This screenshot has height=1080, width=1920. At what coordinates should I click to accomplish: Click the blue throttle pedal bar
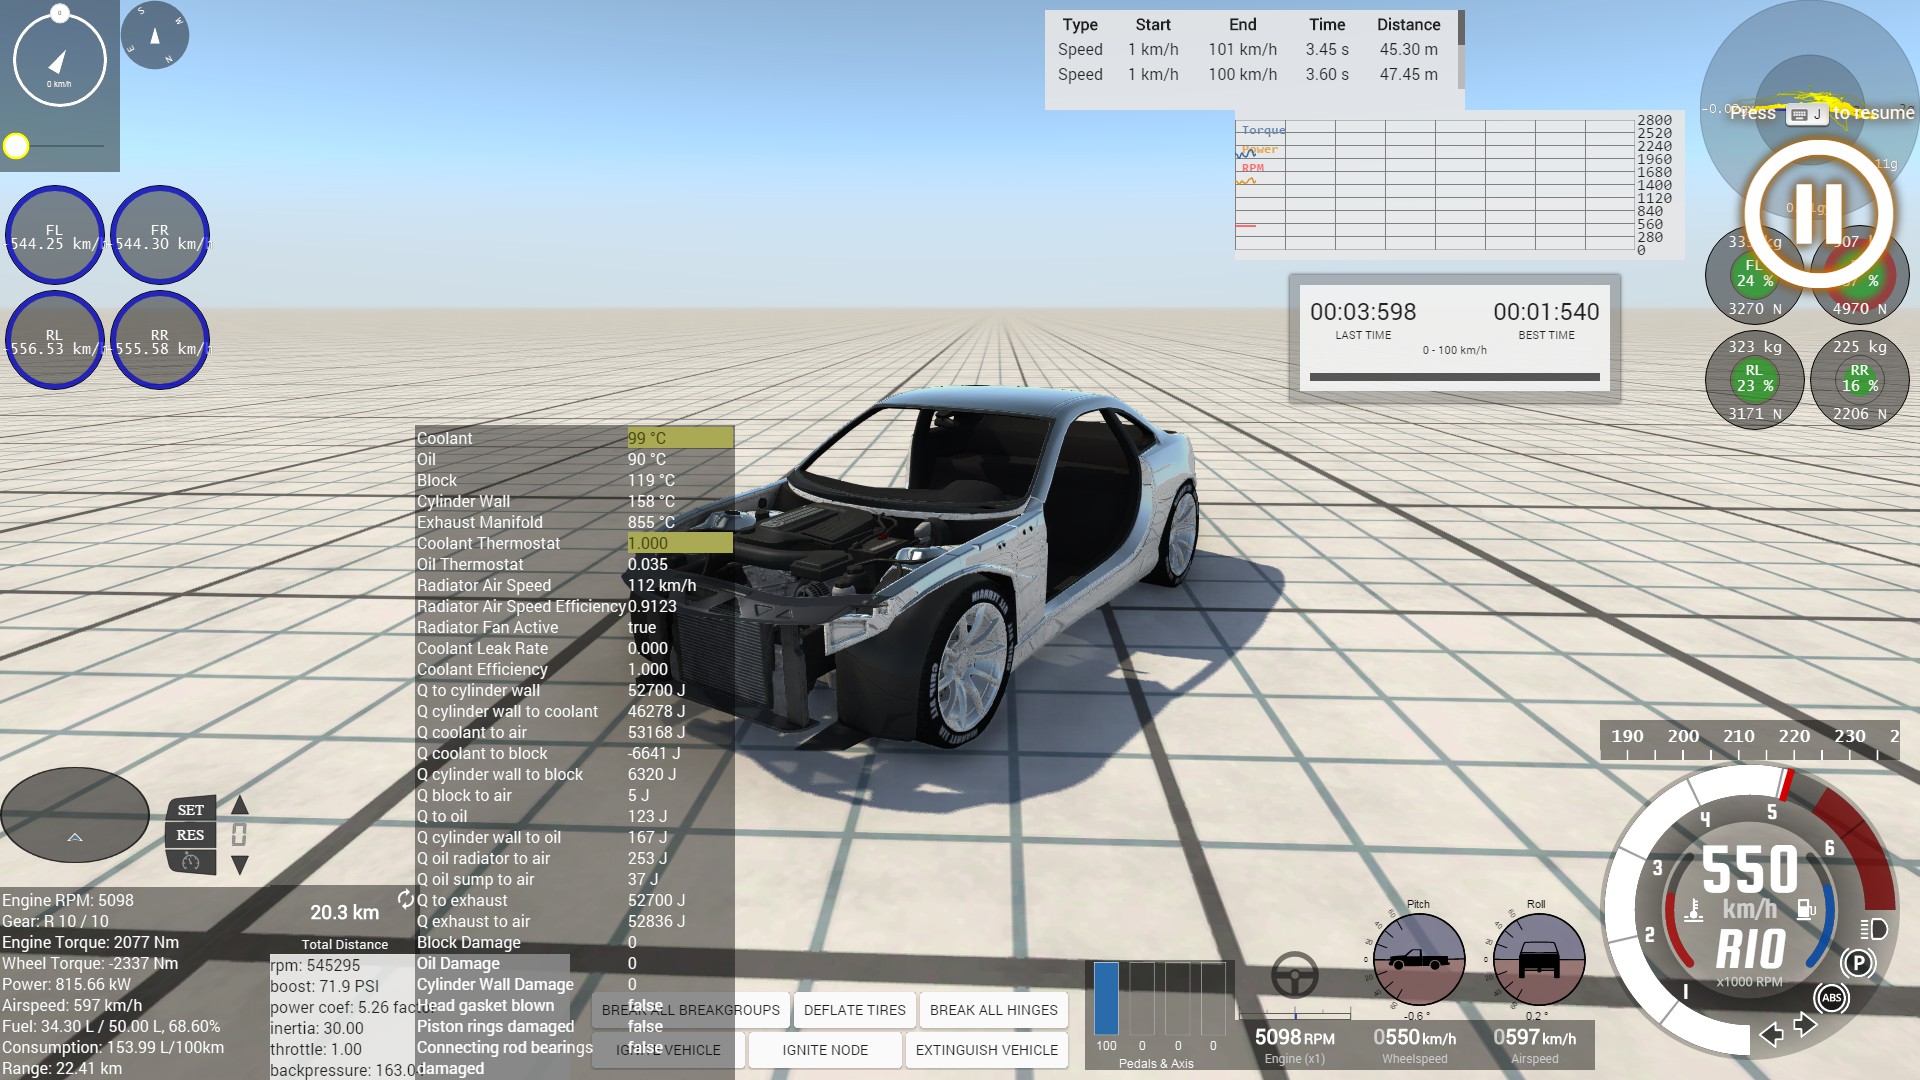(x=1106, y=998)
